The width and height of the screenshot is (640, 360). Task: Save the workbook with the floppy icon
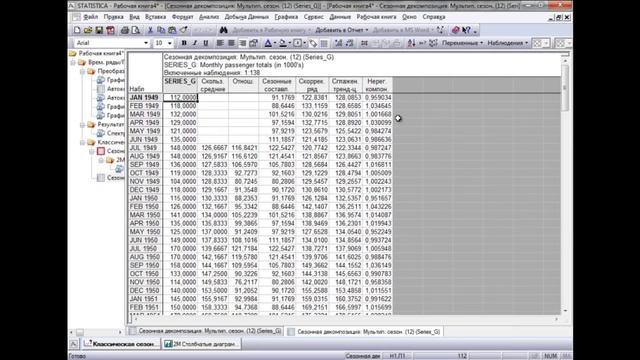point(99,30)
